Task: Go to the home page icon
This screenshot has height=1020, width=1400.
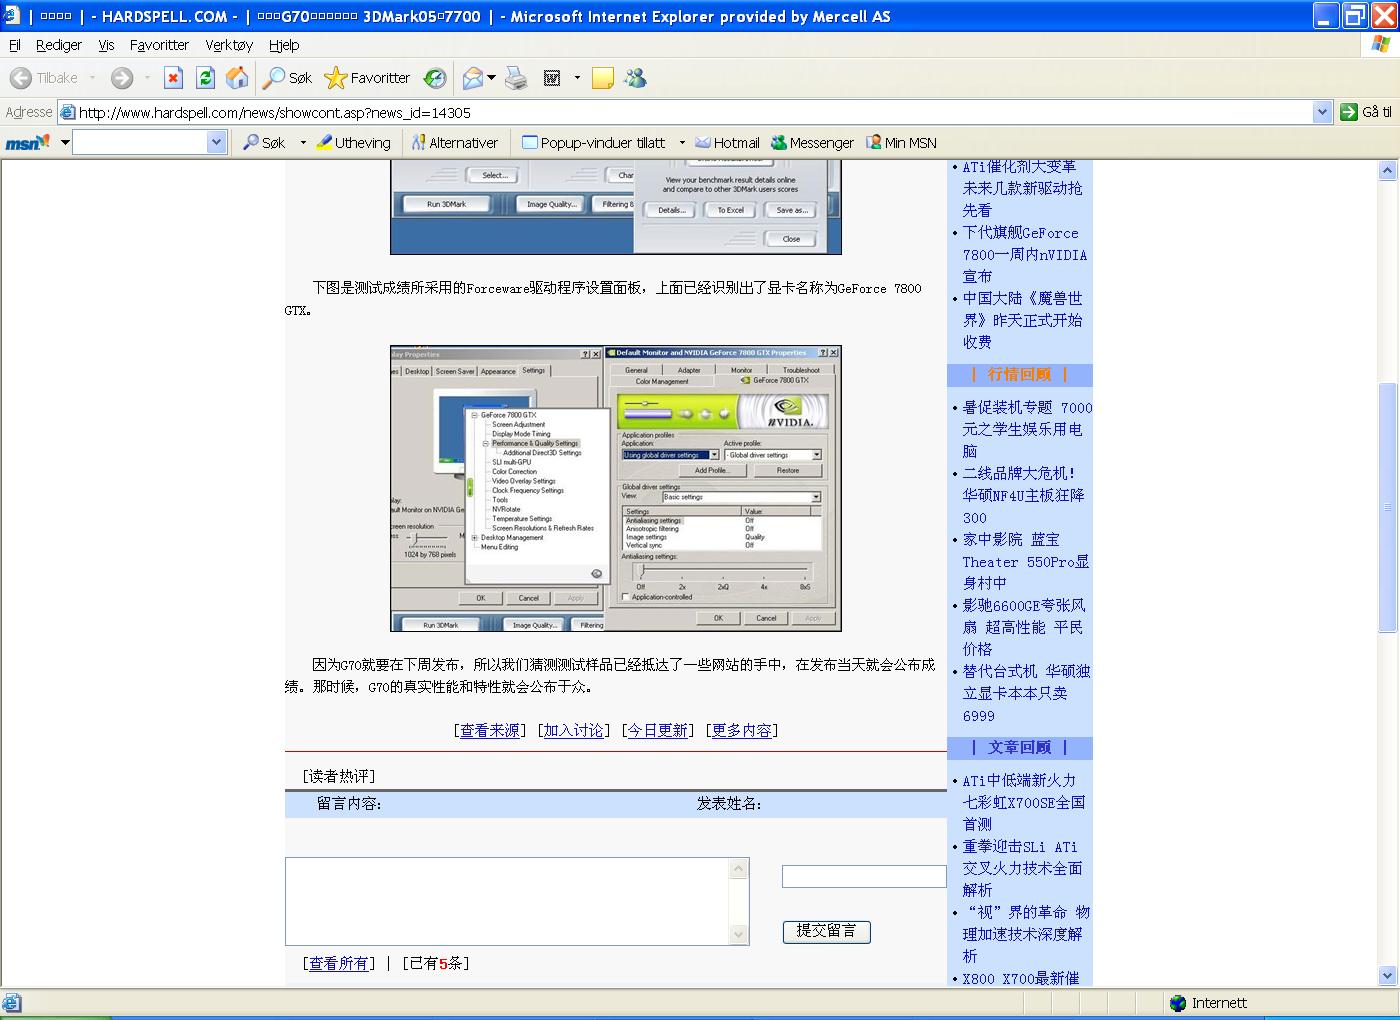Action: point(237,78)
